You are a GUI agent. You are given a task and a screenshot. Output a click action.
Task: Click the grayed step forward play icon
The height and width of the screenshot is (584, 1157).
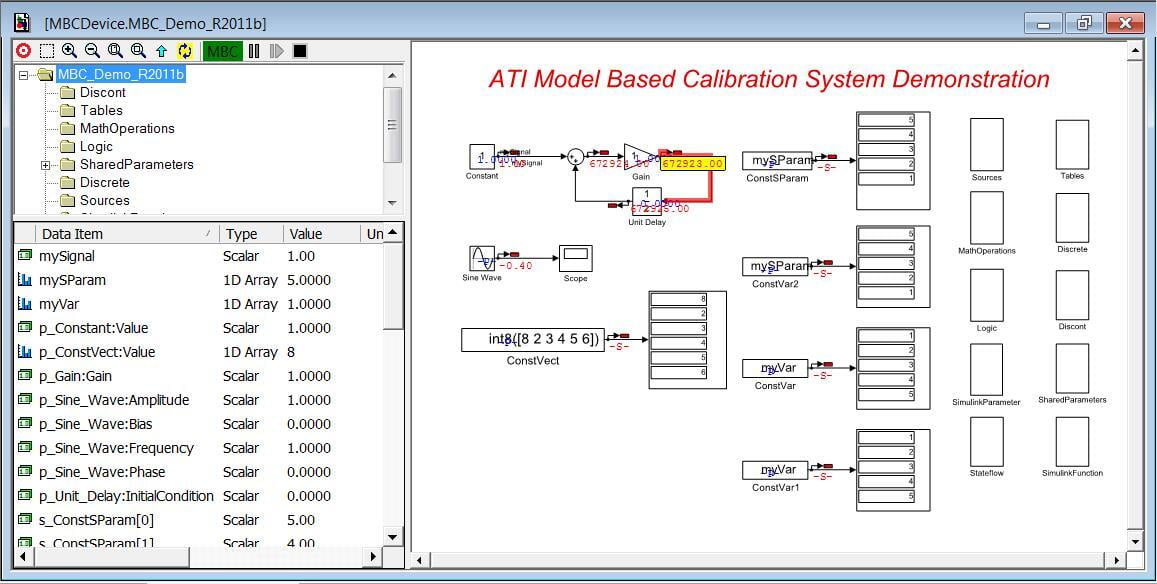(277, 51)
